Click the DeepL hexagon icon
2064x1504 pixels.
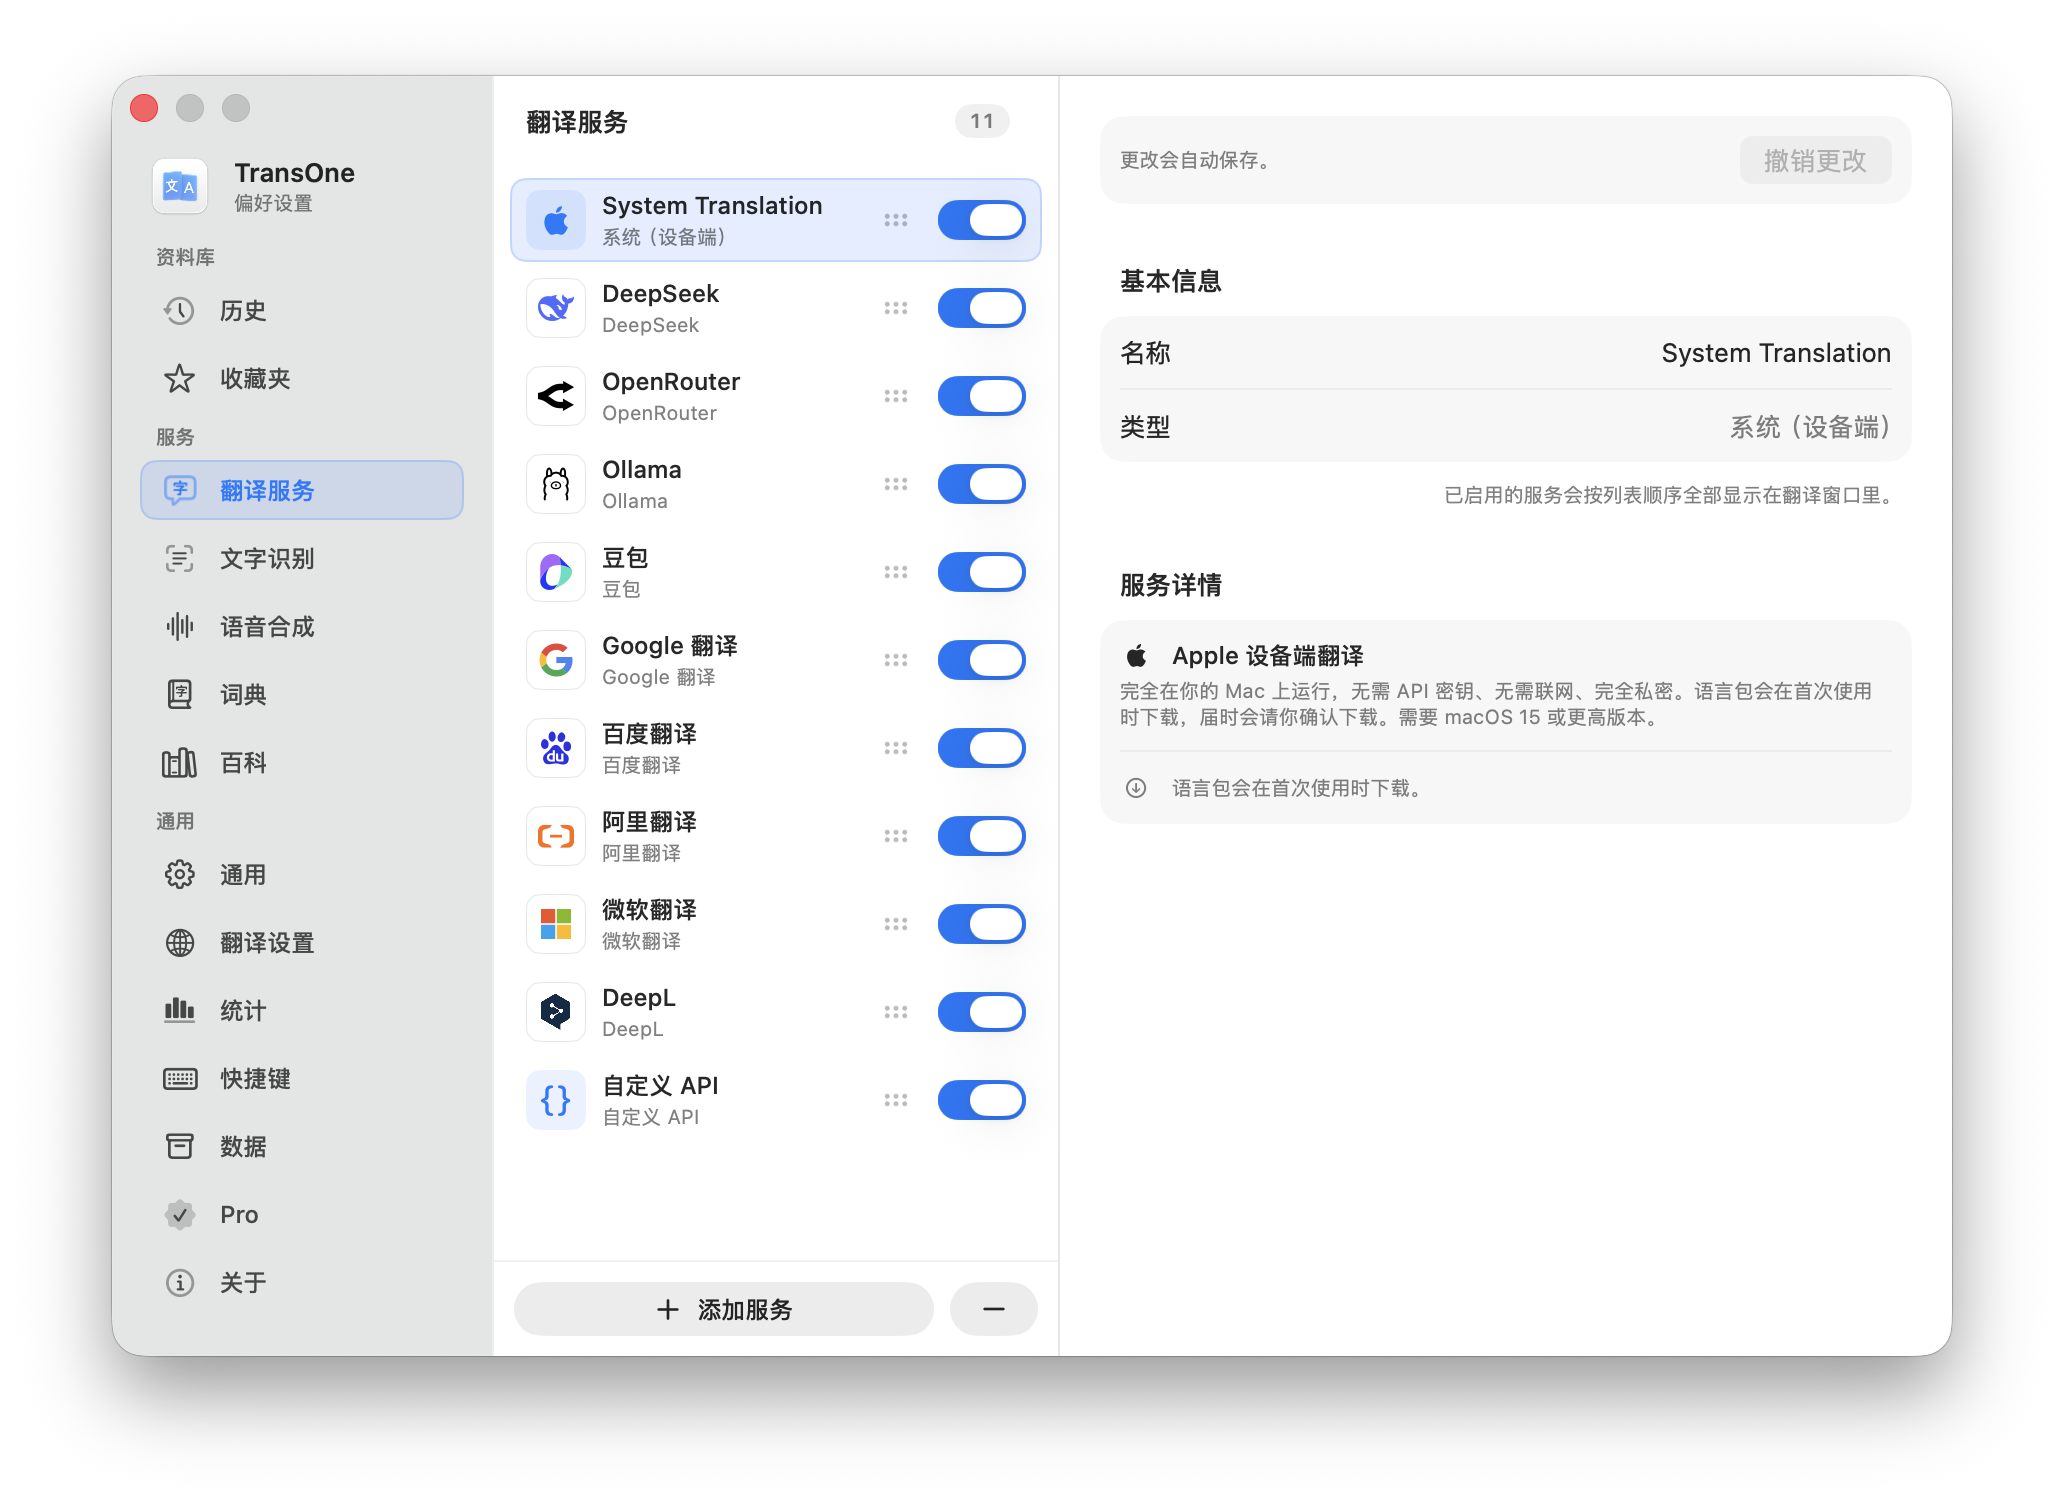[556, 1012]
